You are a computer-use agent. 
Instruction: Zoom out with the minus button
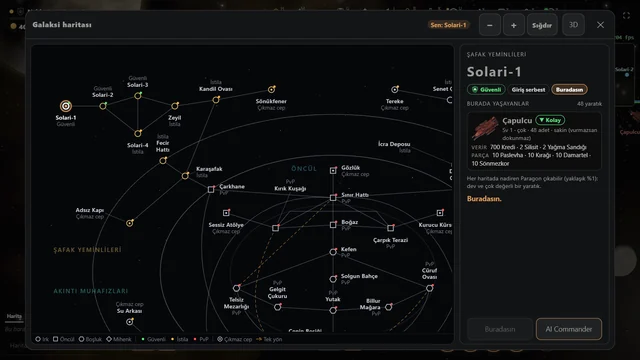(x=490, y=25)
